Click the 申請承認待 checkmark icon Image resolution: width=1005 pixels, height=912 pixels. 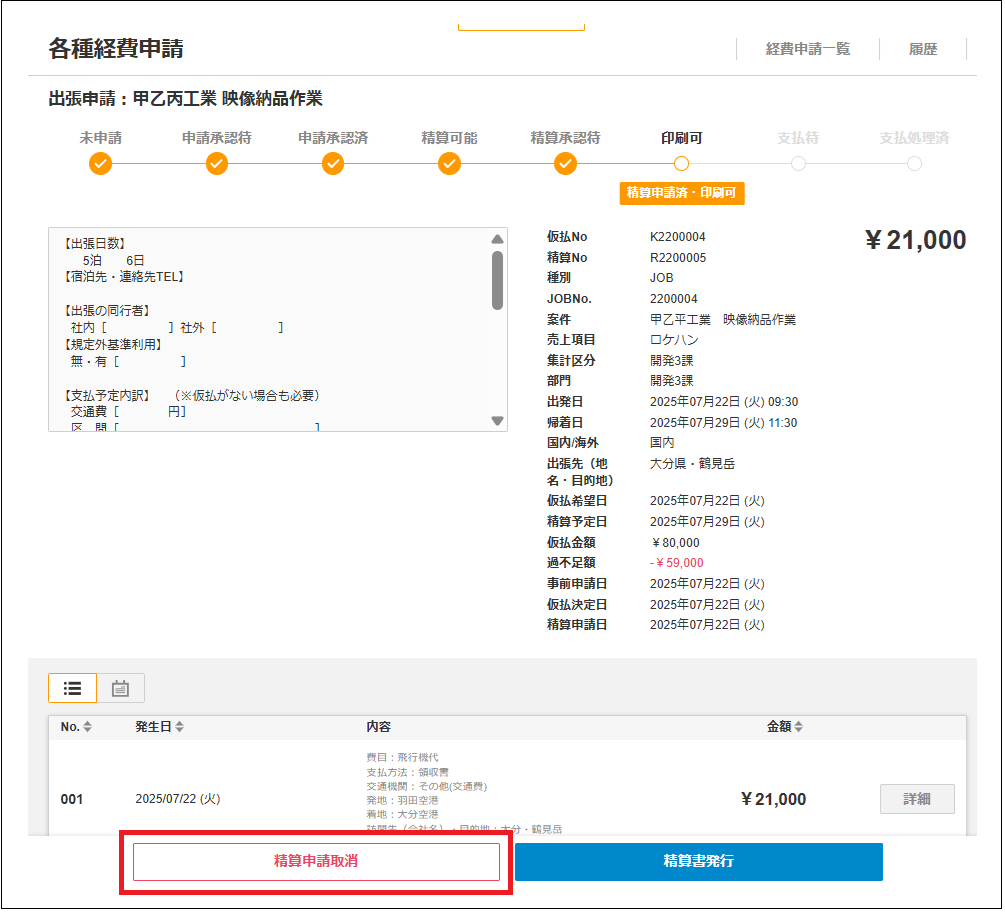216,163
